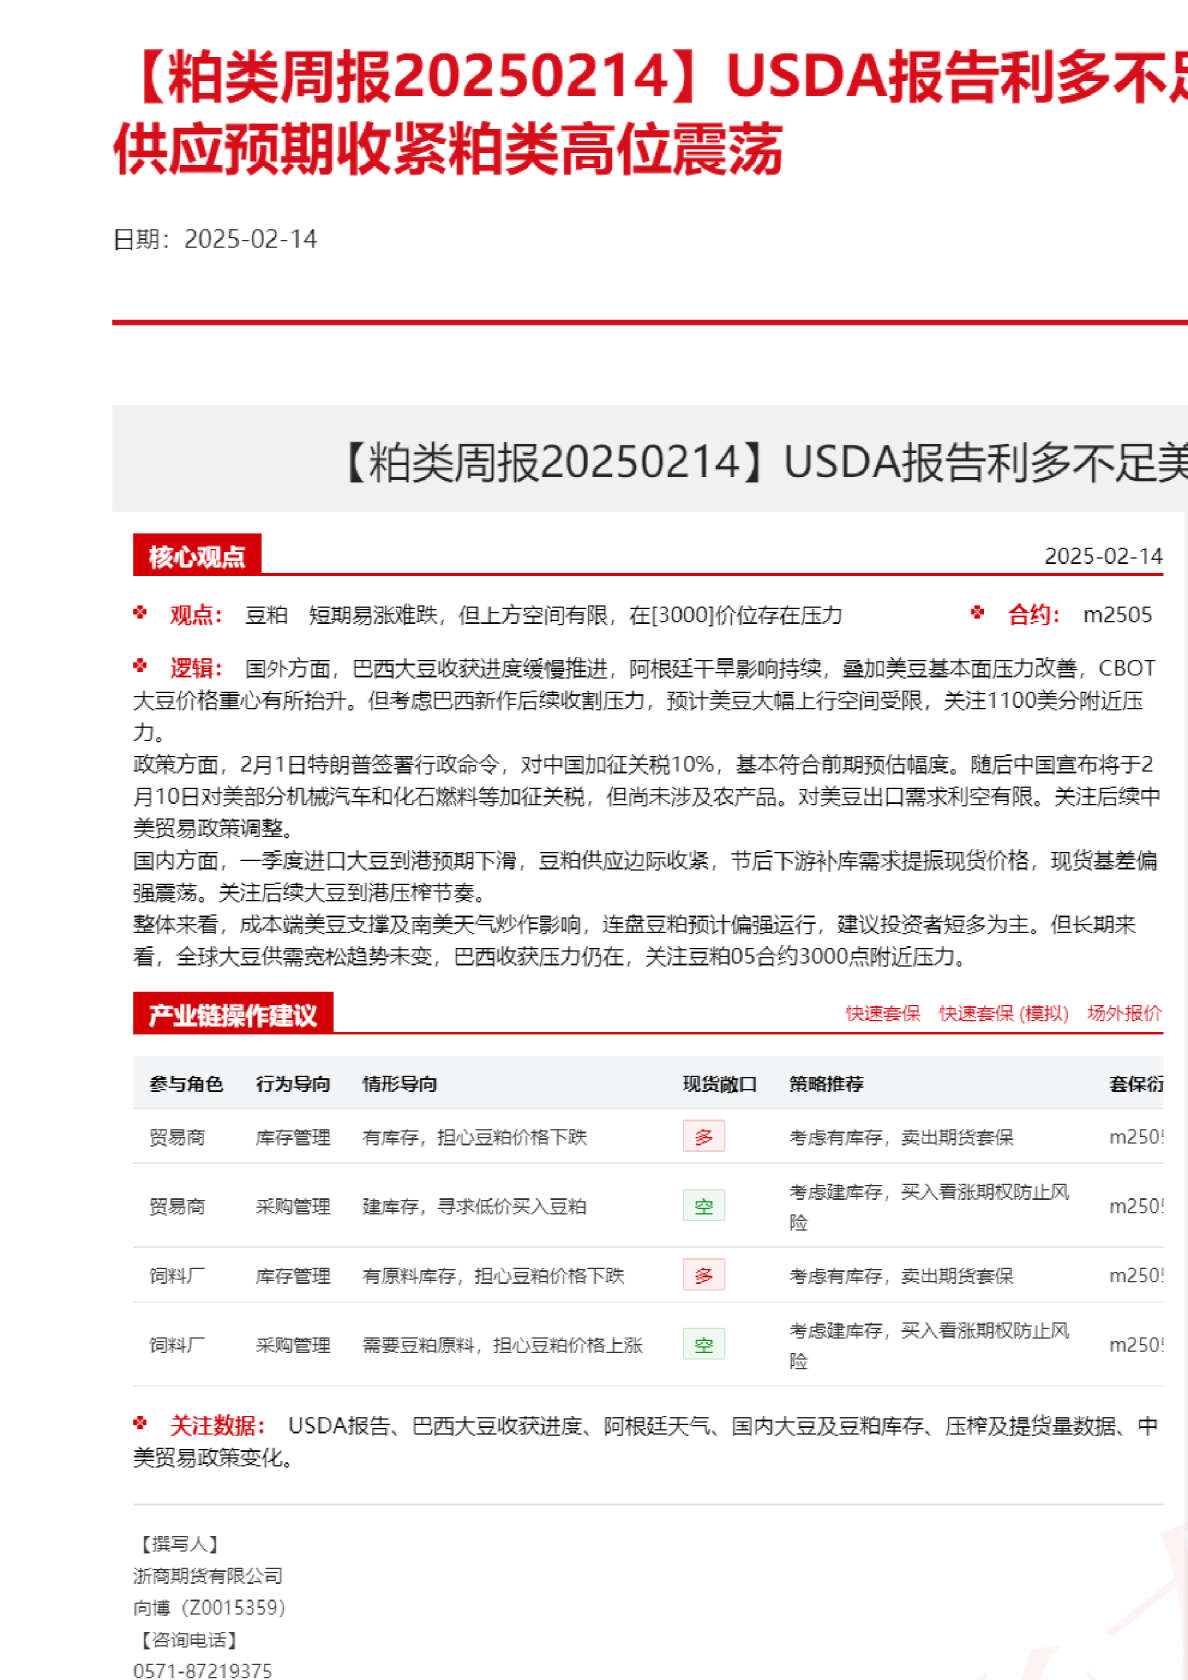Click the 空 badge in 饲料厂 采购管理 row
Screen dimensions: 1188x1680
(704, 1345)
